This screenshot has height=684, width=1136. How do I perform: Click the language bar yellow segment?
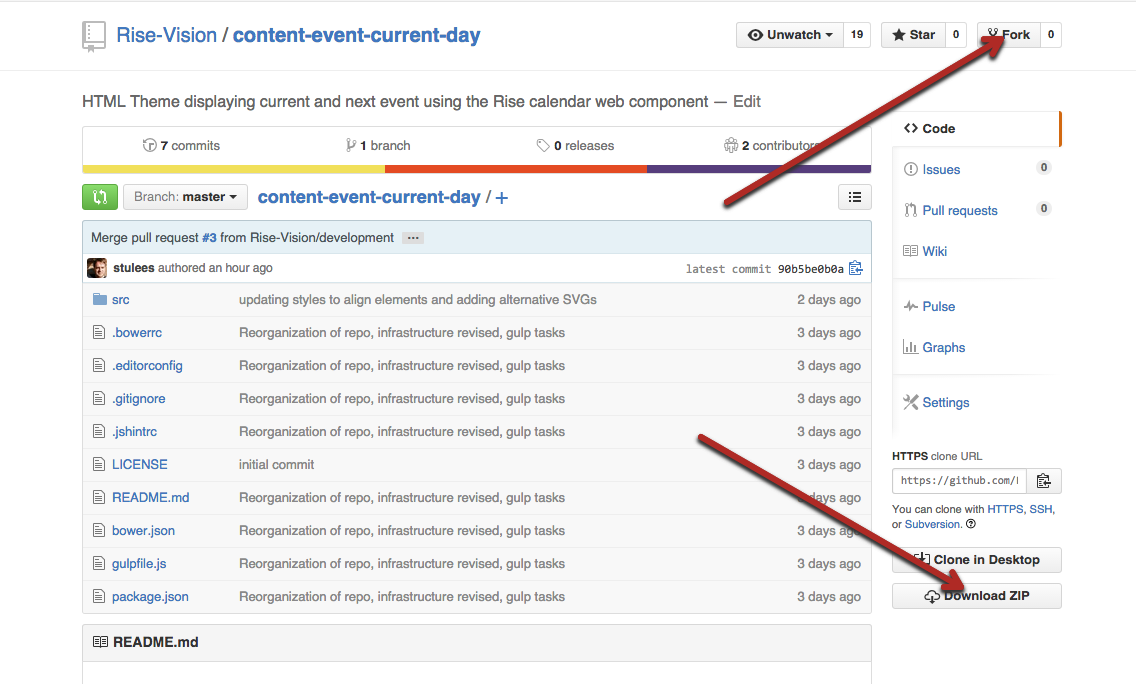[233, 169]
